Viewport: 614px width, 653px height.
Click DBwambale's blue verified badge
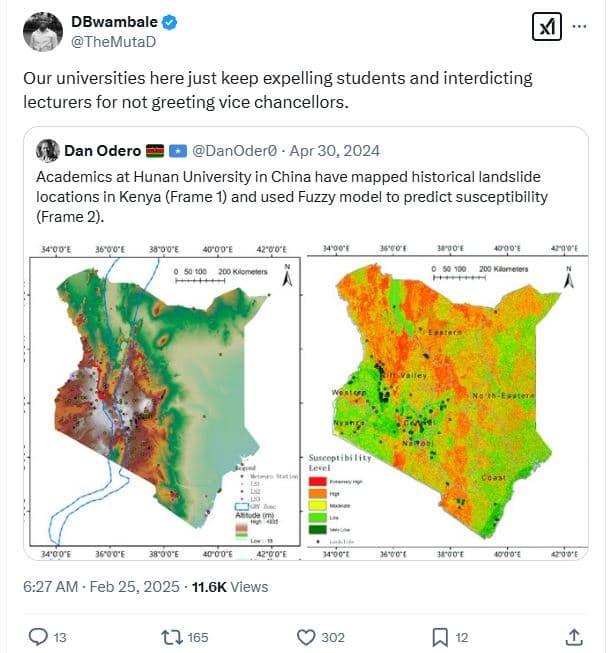click(172, 21)
